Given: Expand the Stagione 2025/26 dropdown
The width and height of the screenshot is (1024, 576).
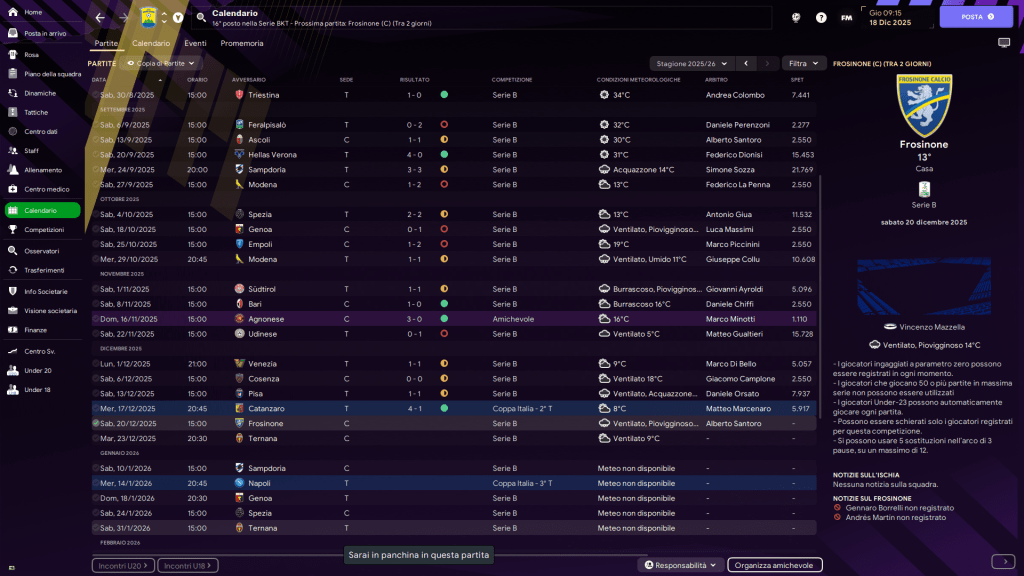Looking at the screenshot, I should coord(692,63).
